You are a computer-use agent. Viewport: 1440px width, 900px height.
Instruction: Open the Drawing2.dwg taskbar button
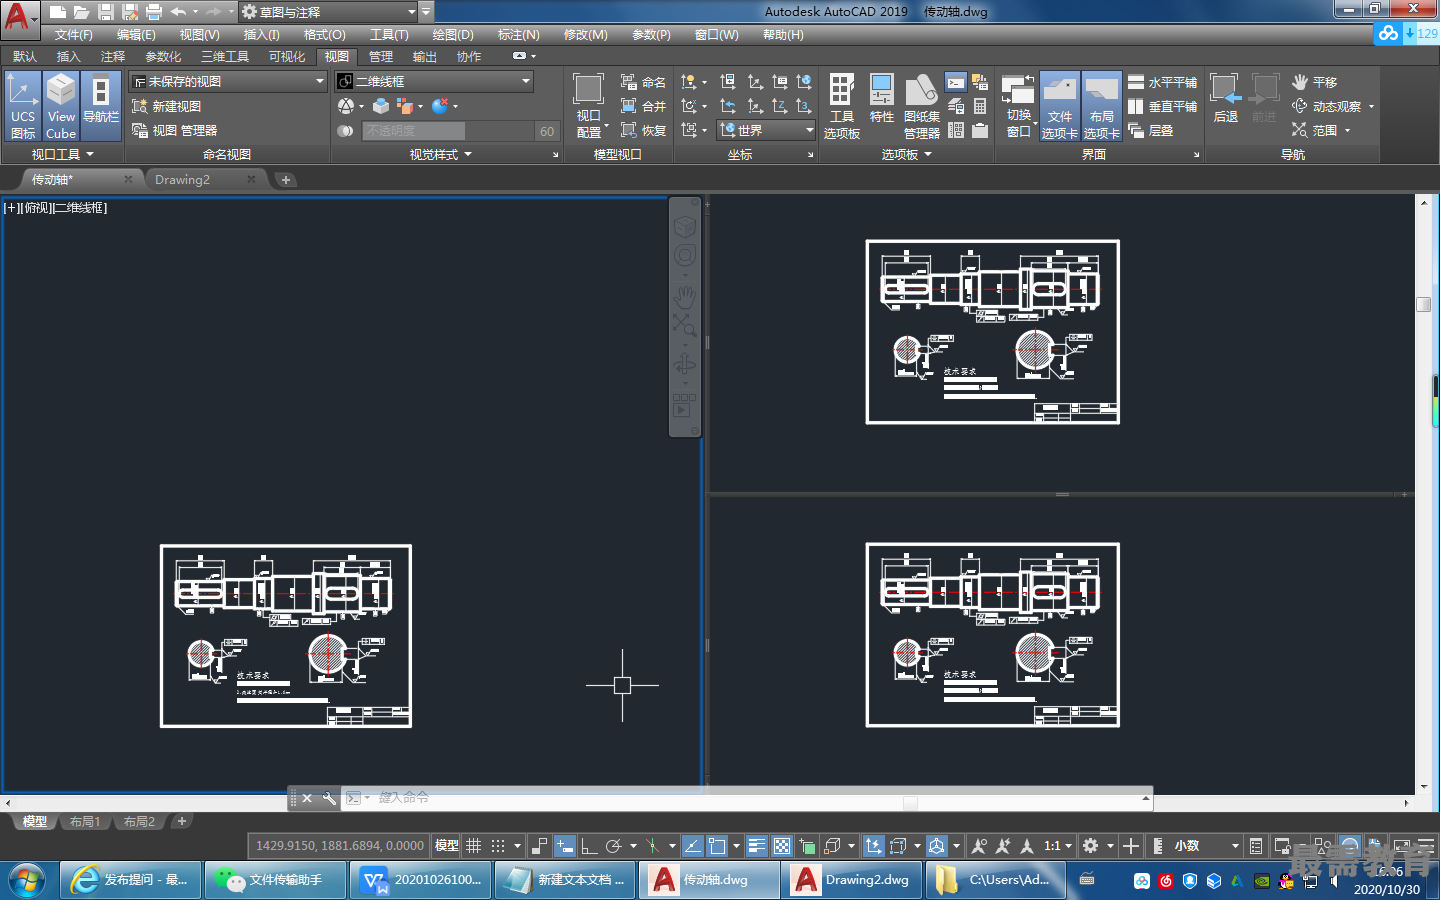(853, 880)
